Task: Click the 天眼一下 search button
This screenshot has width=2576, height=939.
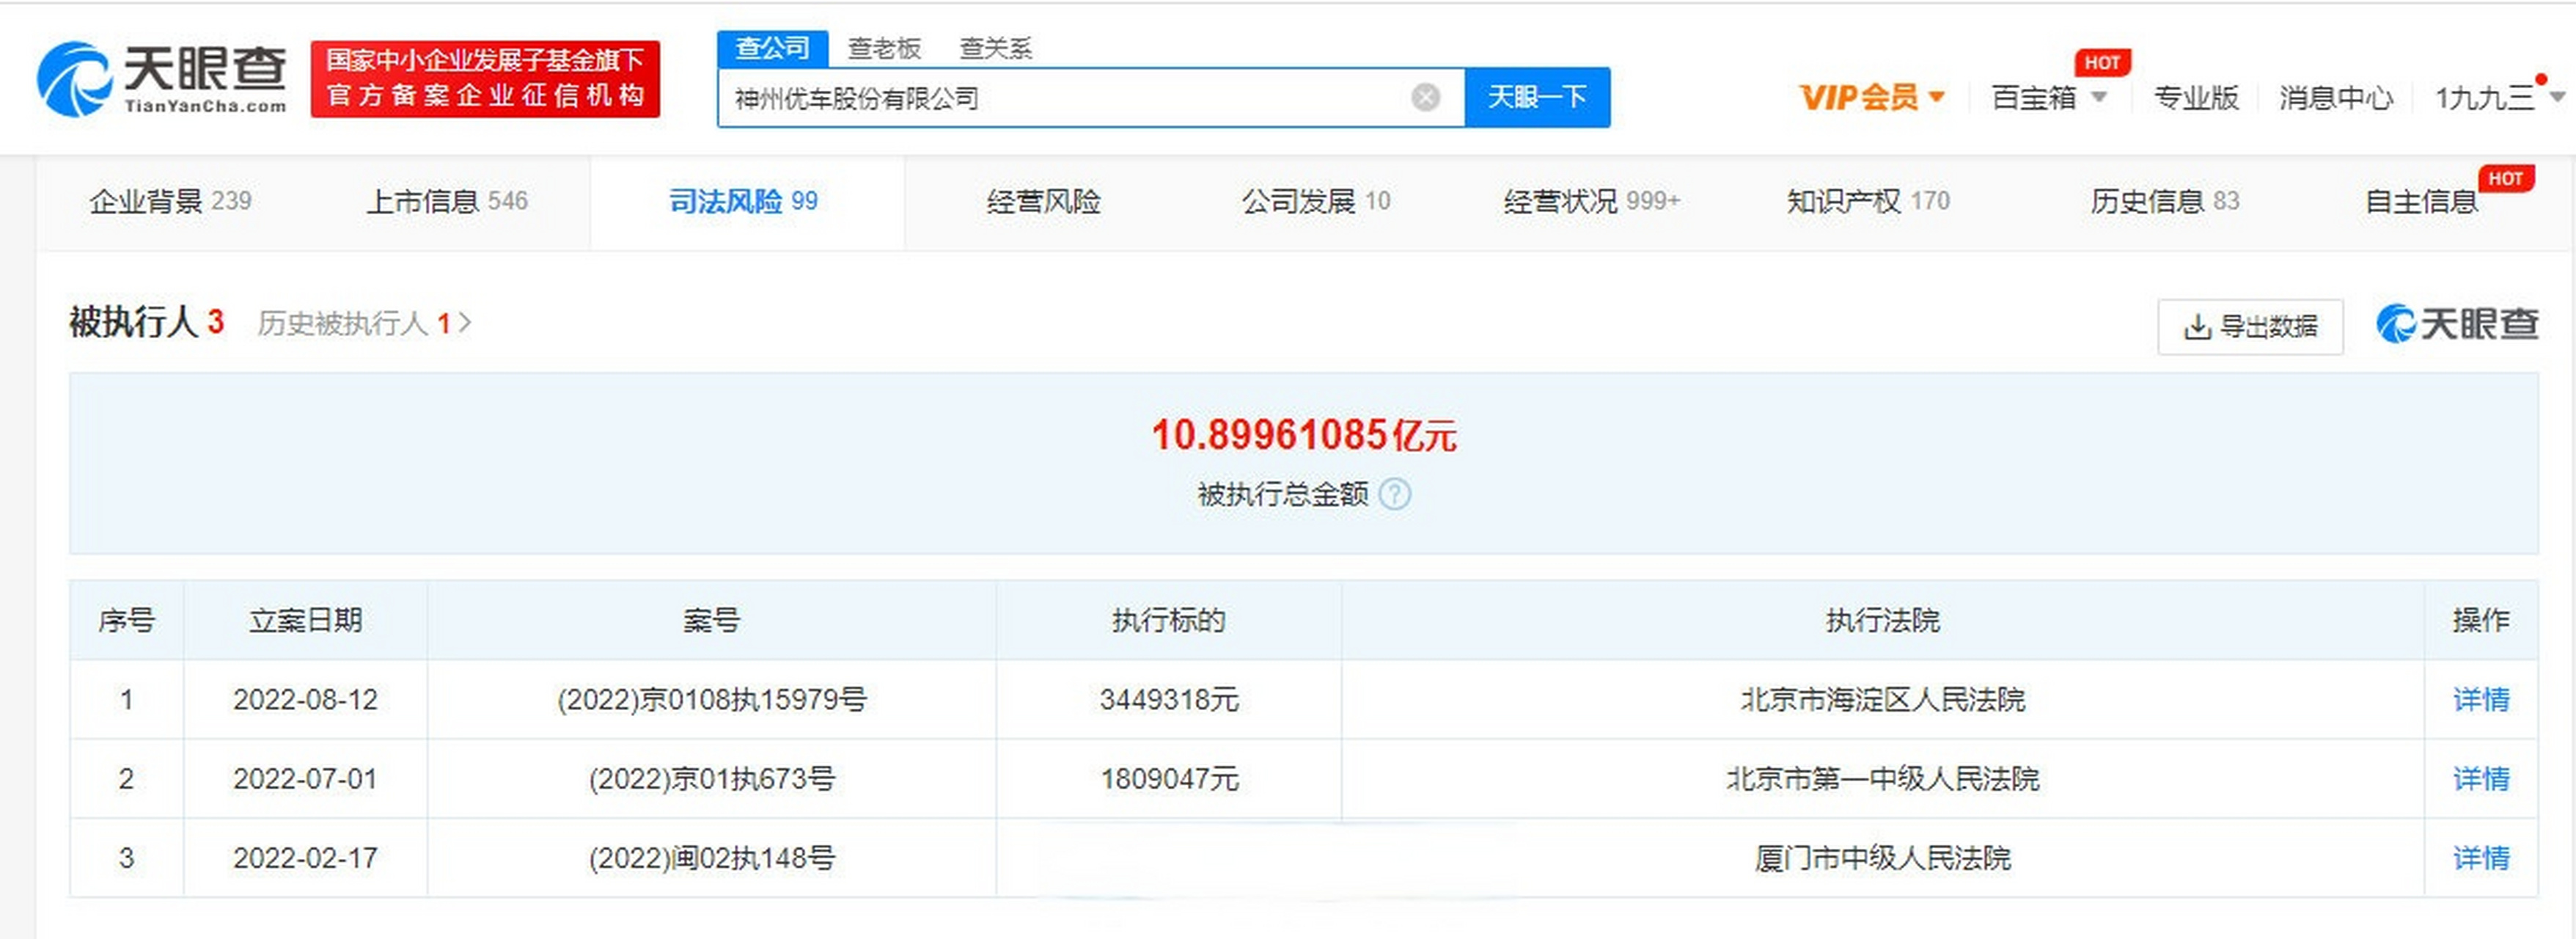Action: coord(1537,97)
